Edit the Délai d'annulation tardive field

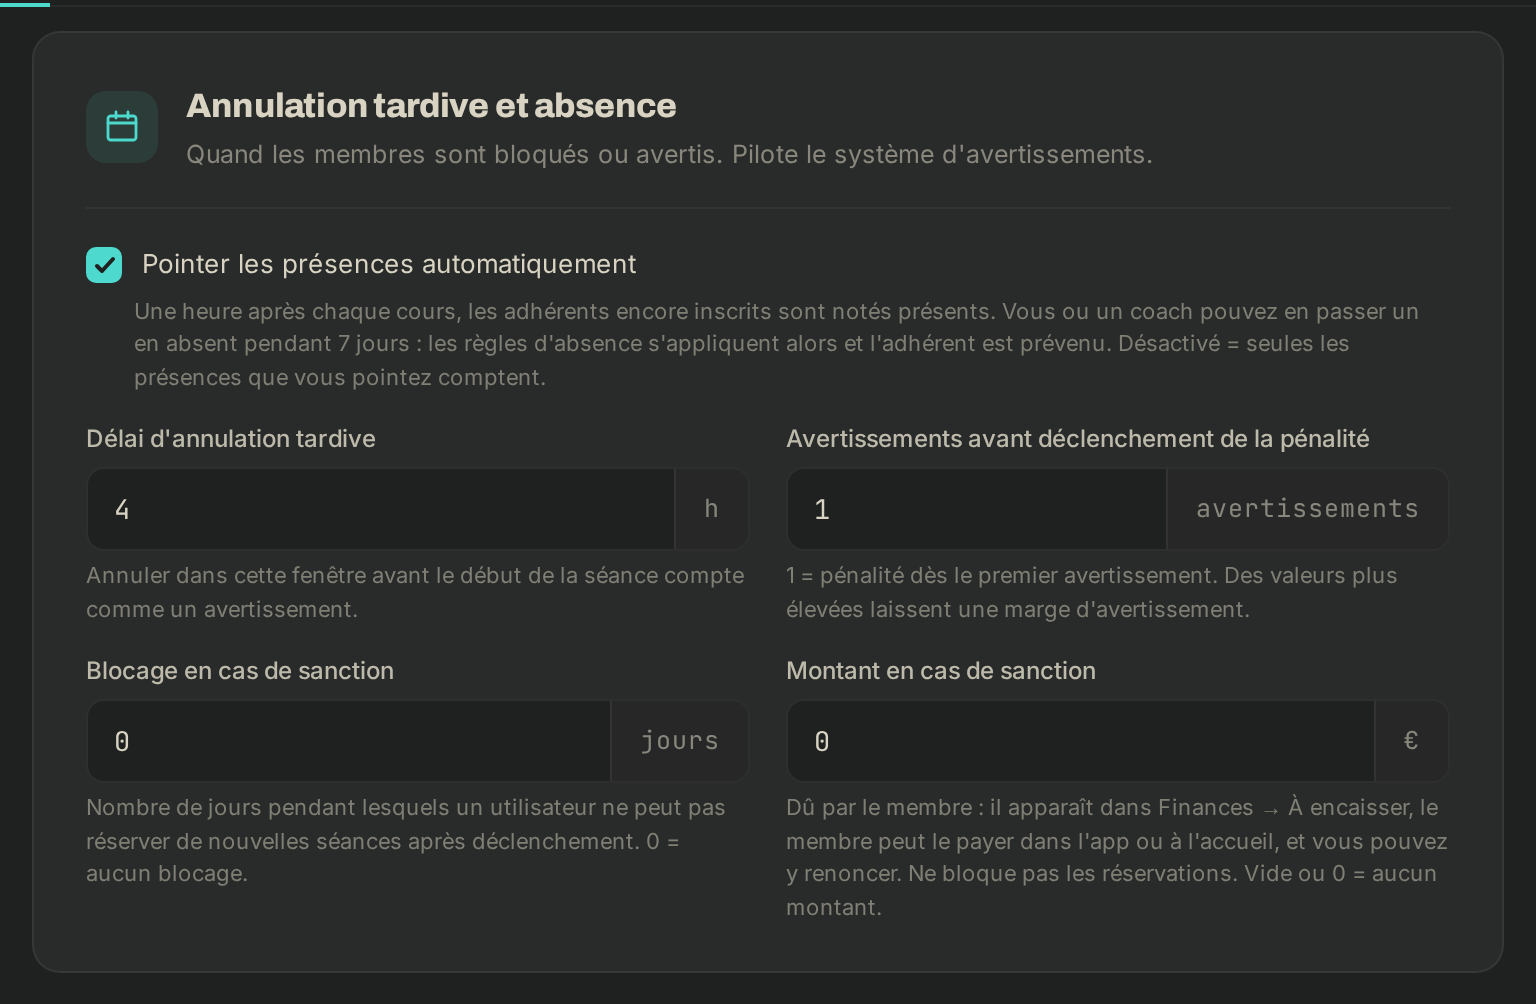pyautogui.click(x=381, y=509)
